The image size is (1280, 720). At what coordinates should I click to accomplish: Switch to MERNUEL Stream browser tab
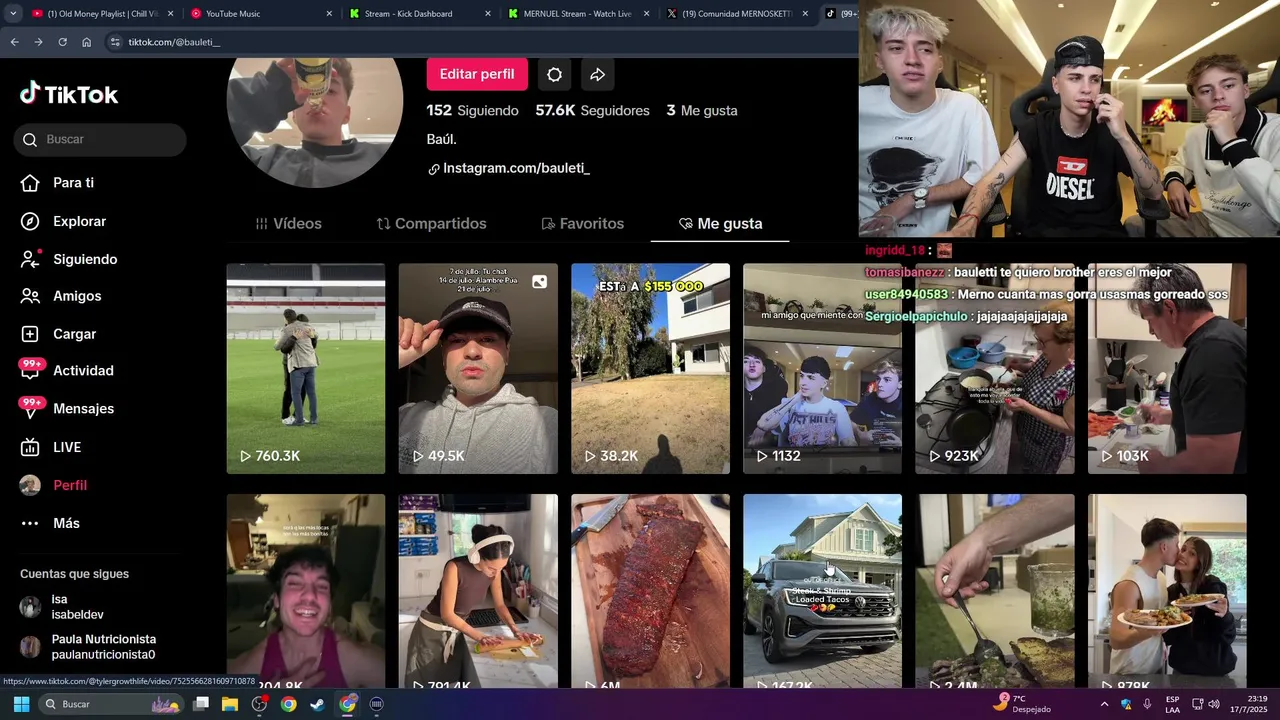point(578,14)
